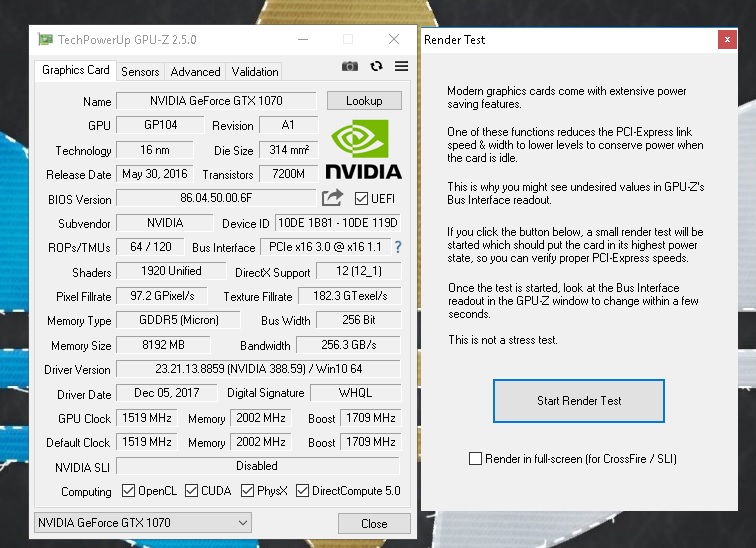
Task: Open the NVIDIA GeForce GTX 1070 dropdown
Action: [143, 523]
